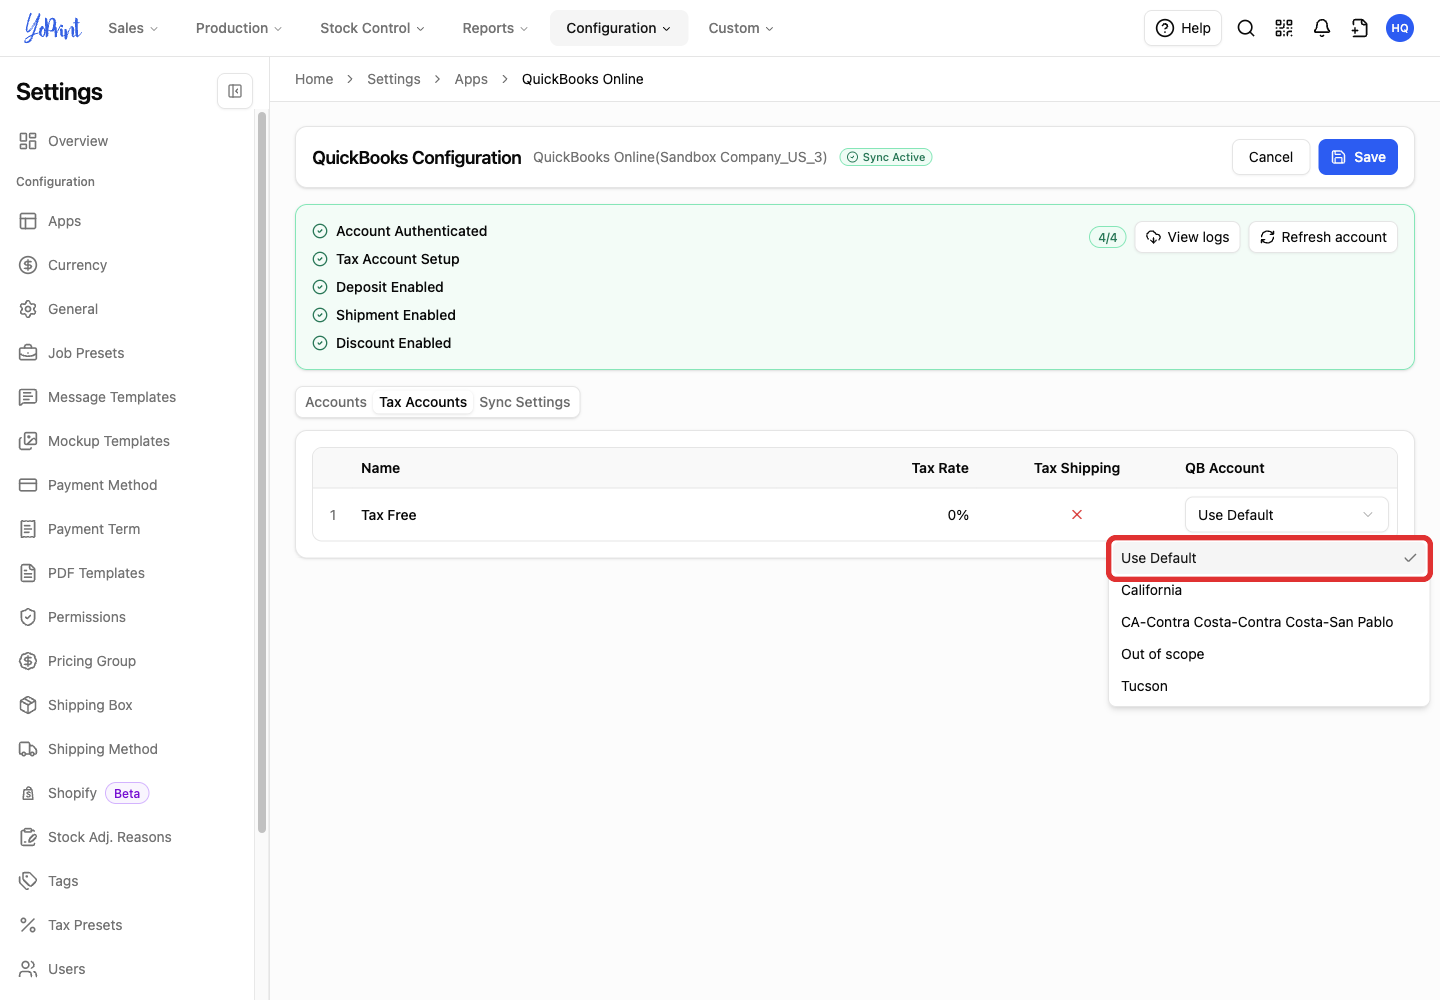Cancel the QuickBooks configuration changes
1440x1000 pixels.
point(1271,157)
